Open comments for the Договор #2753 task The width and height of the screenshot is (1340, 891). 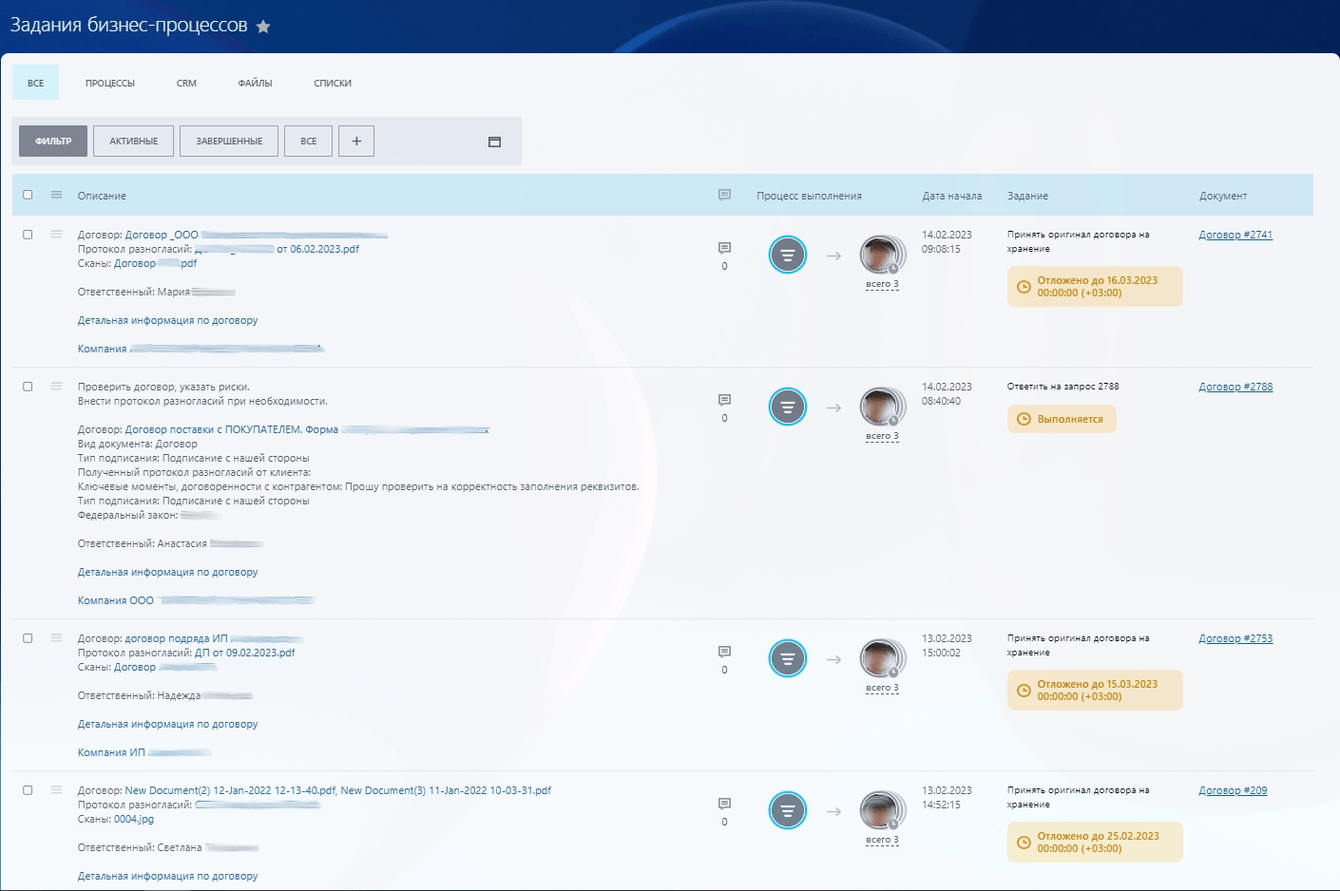pyautogui.click(x=725, y=652)
